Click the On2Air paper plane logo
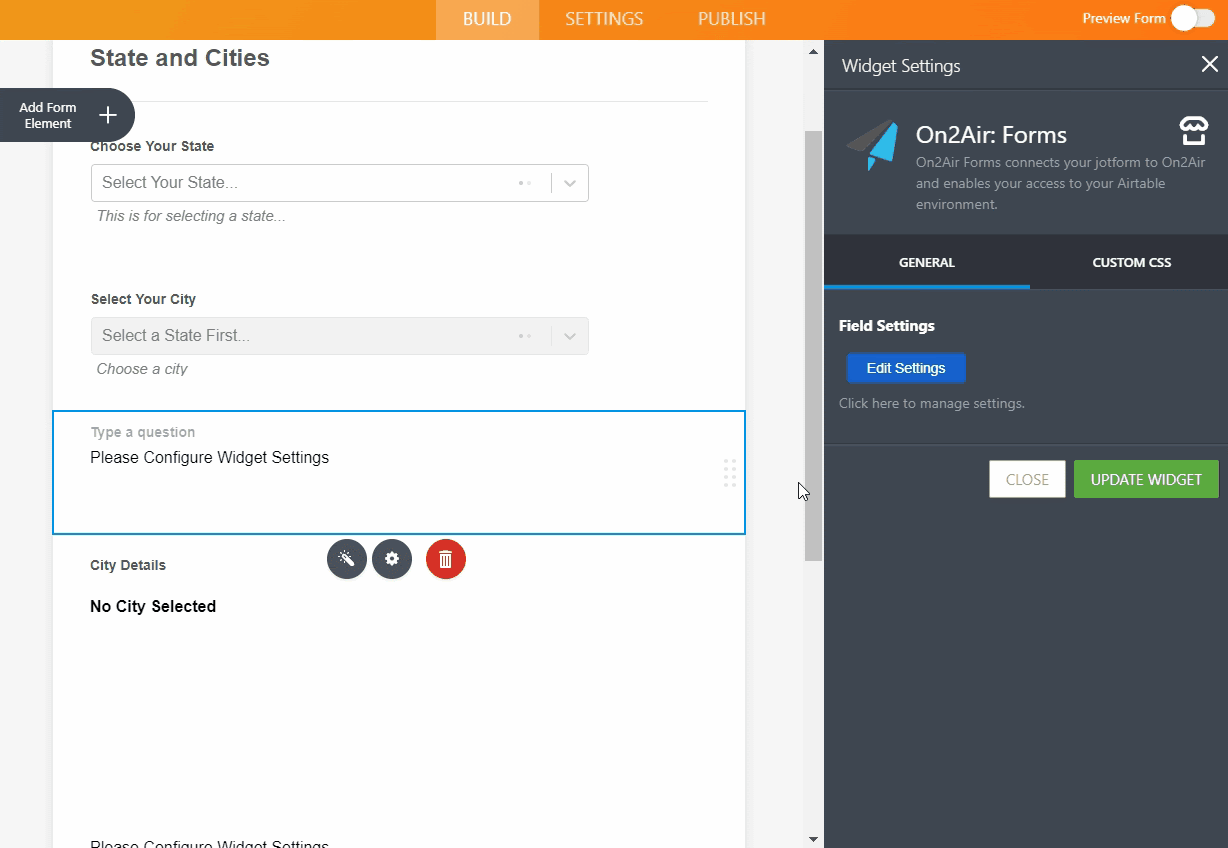 coord(873,146)
